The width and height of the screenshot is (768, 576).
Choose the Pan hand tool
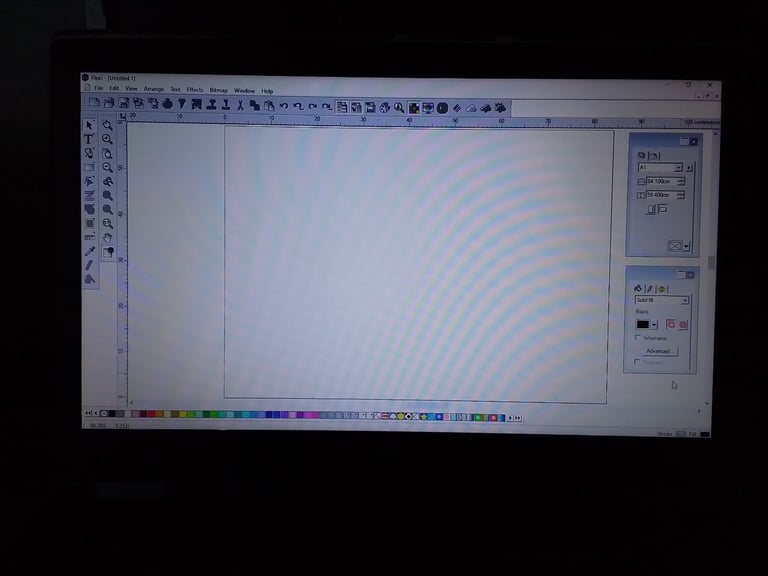pos(107,238)
